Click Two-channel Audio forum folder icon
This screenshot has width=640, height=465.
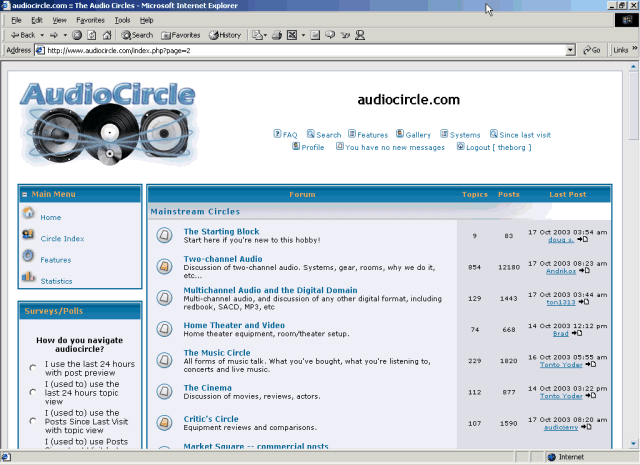(x=164, y=266)
